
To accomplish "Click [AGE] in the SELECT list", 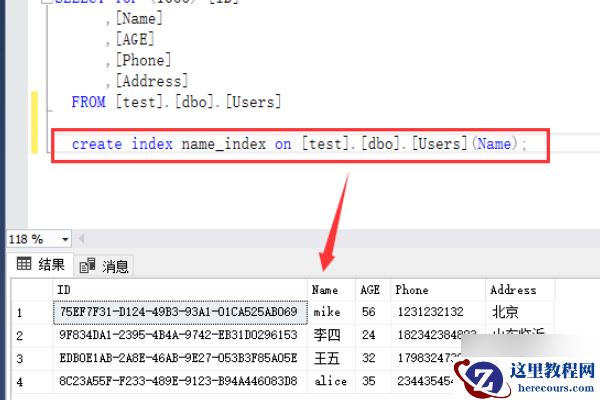I will pos(135,39).
